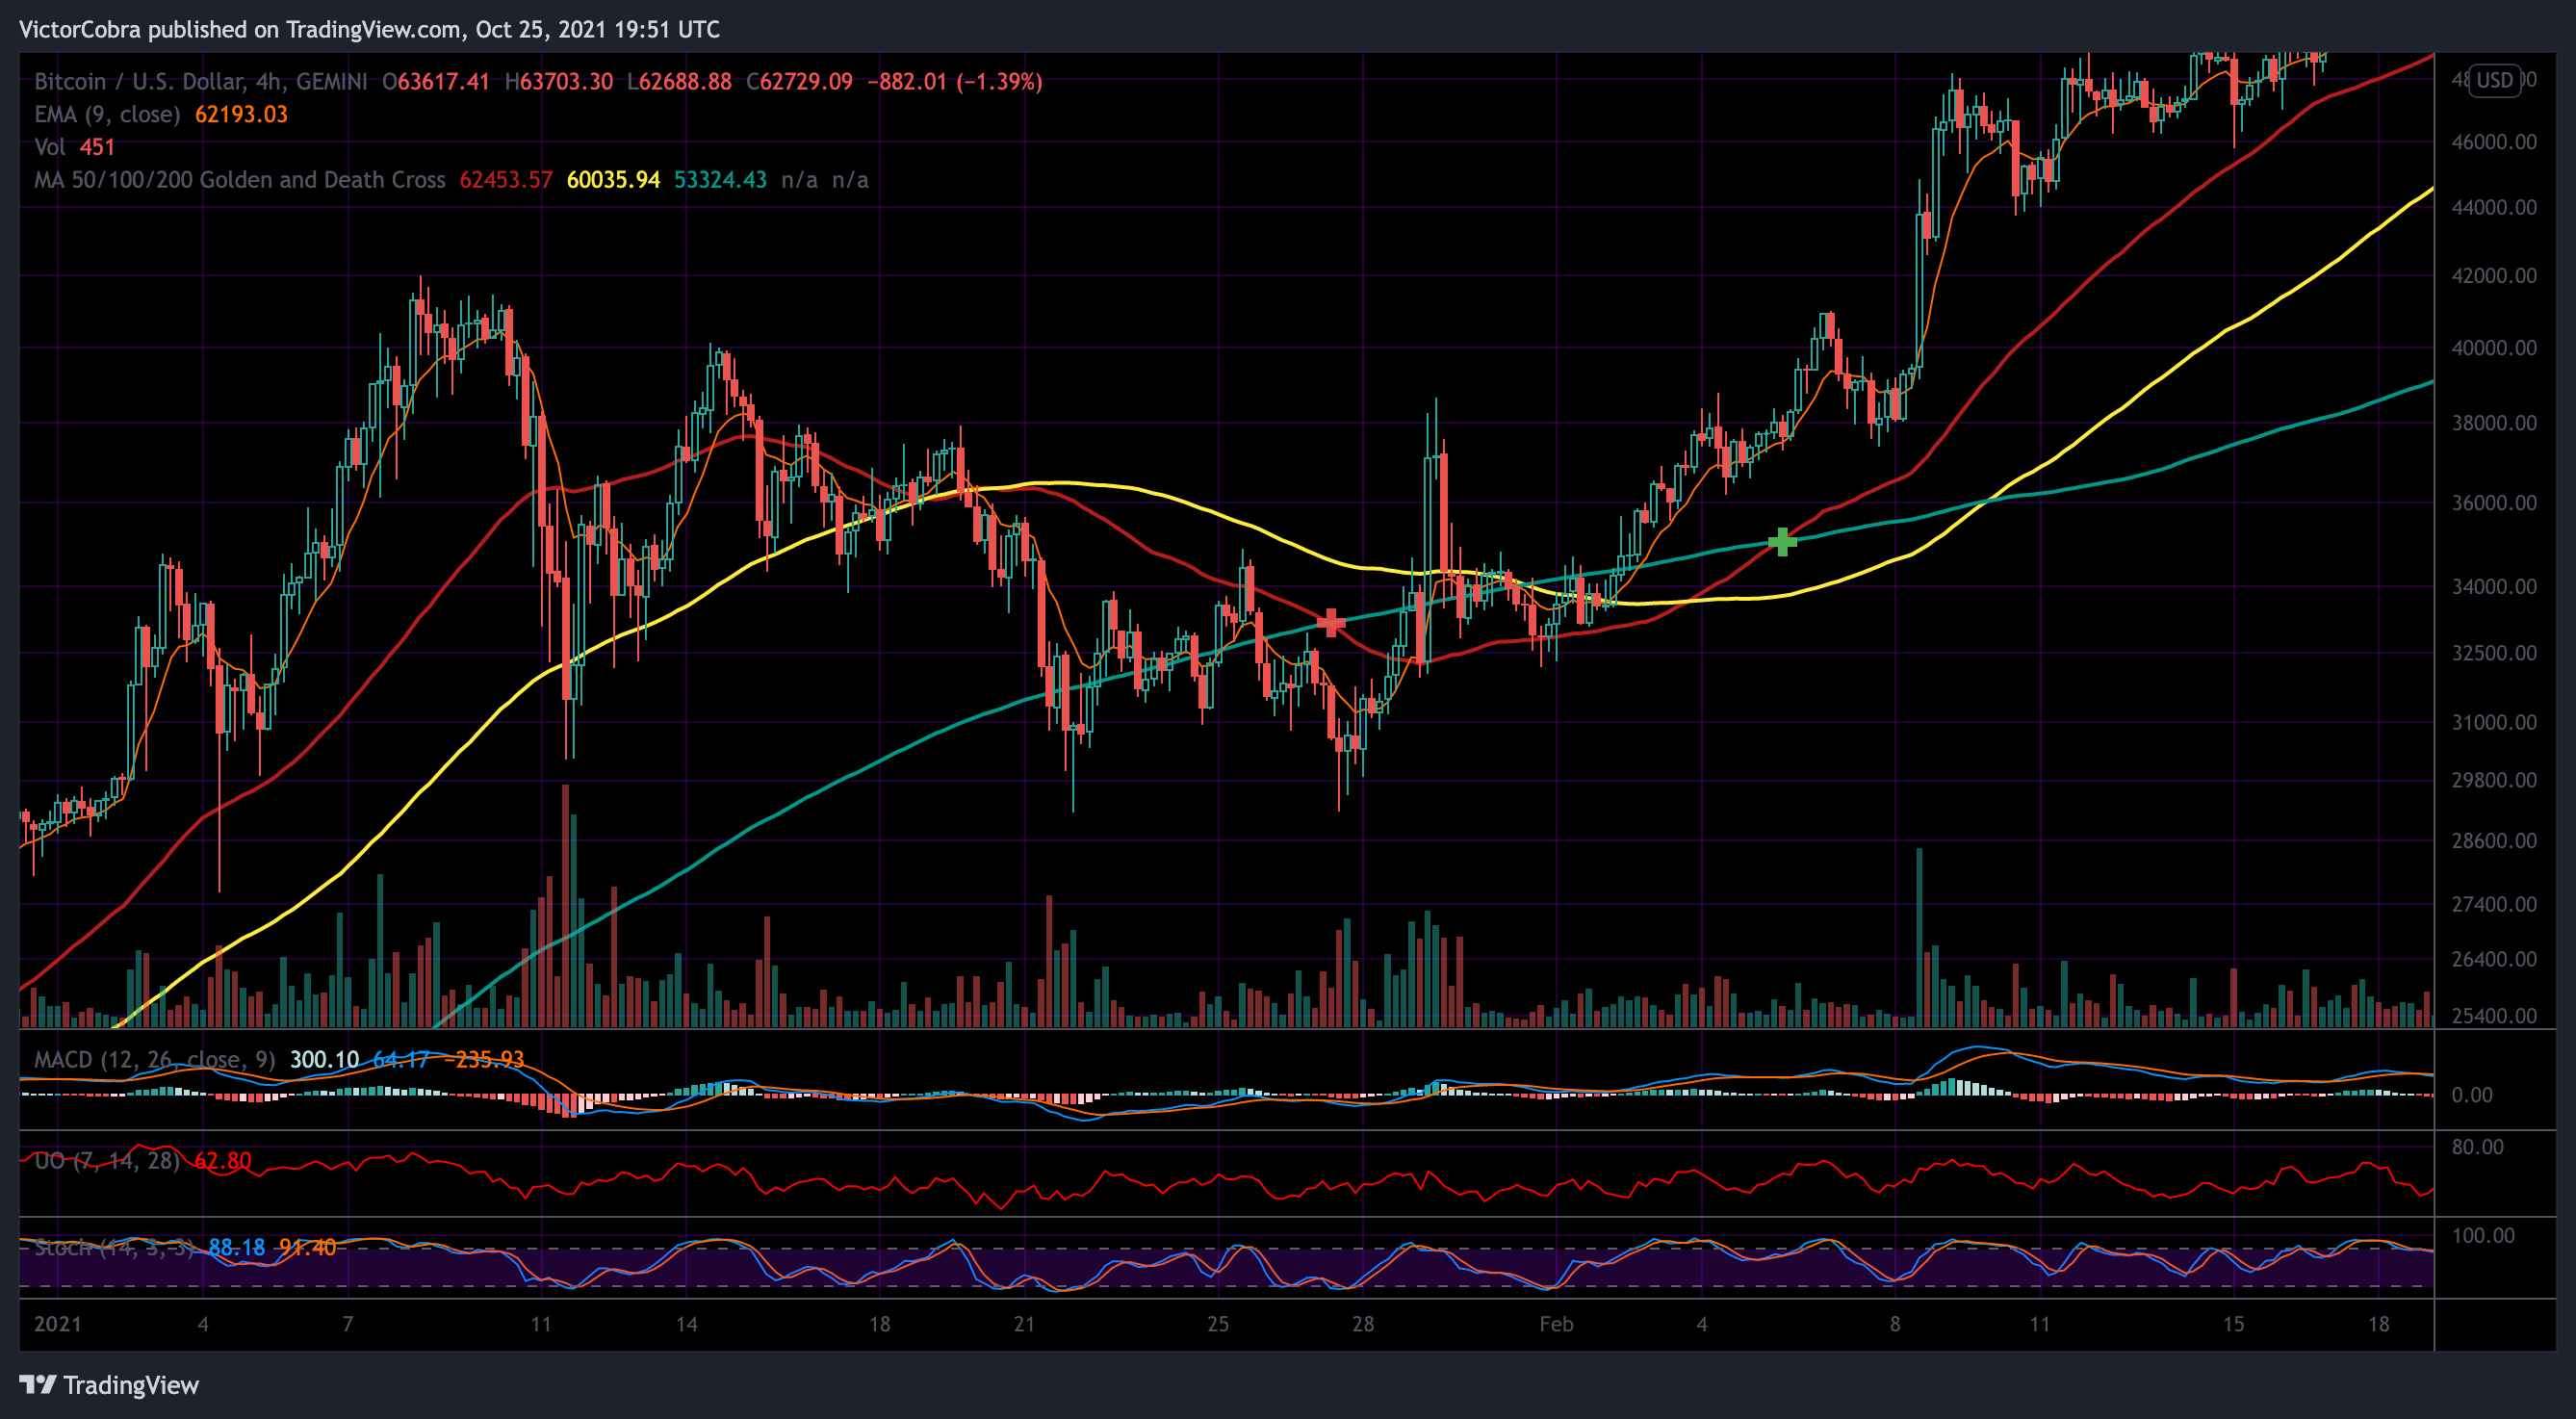Viewport: 2576px width, 1419px height.
Task: Click the TradingView logo at bottom left
Action: [x=109, y=1385]
